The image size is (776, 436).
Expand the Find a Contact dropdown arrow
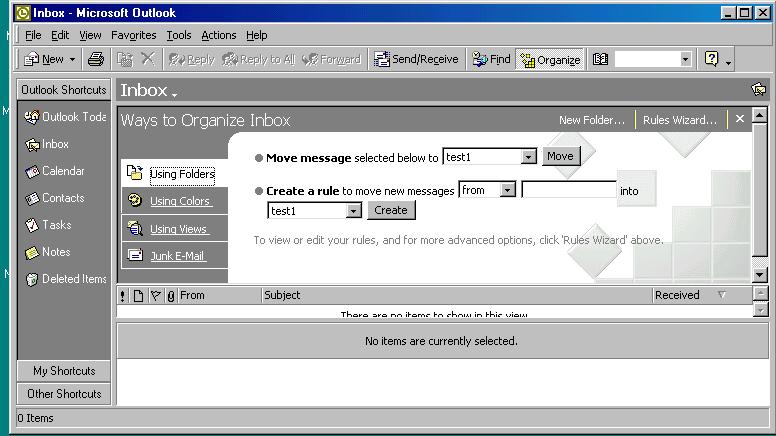685,59
